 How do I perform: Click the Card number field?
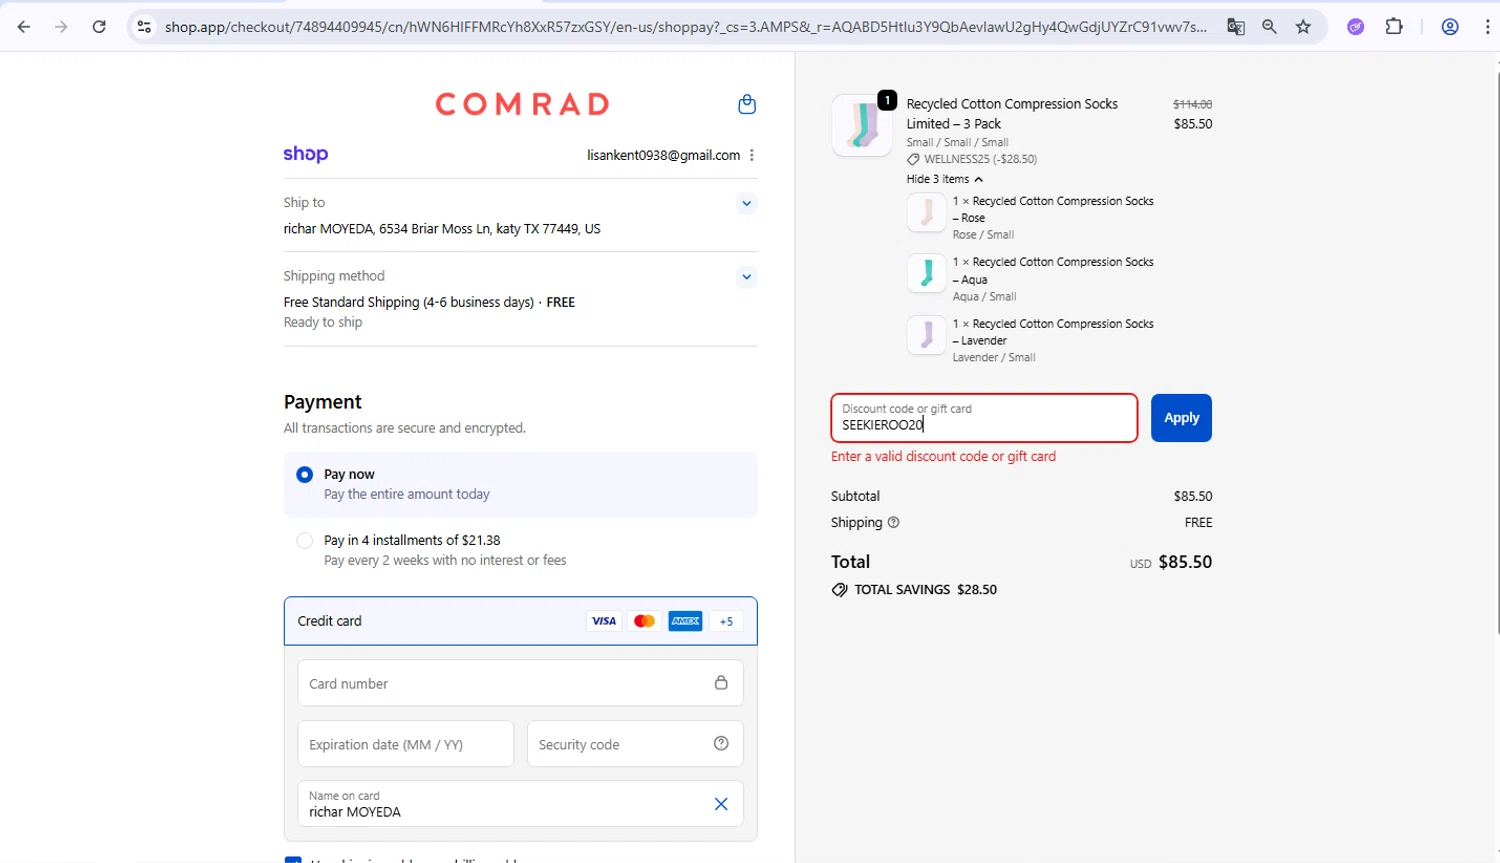click(x=520, y=683)
